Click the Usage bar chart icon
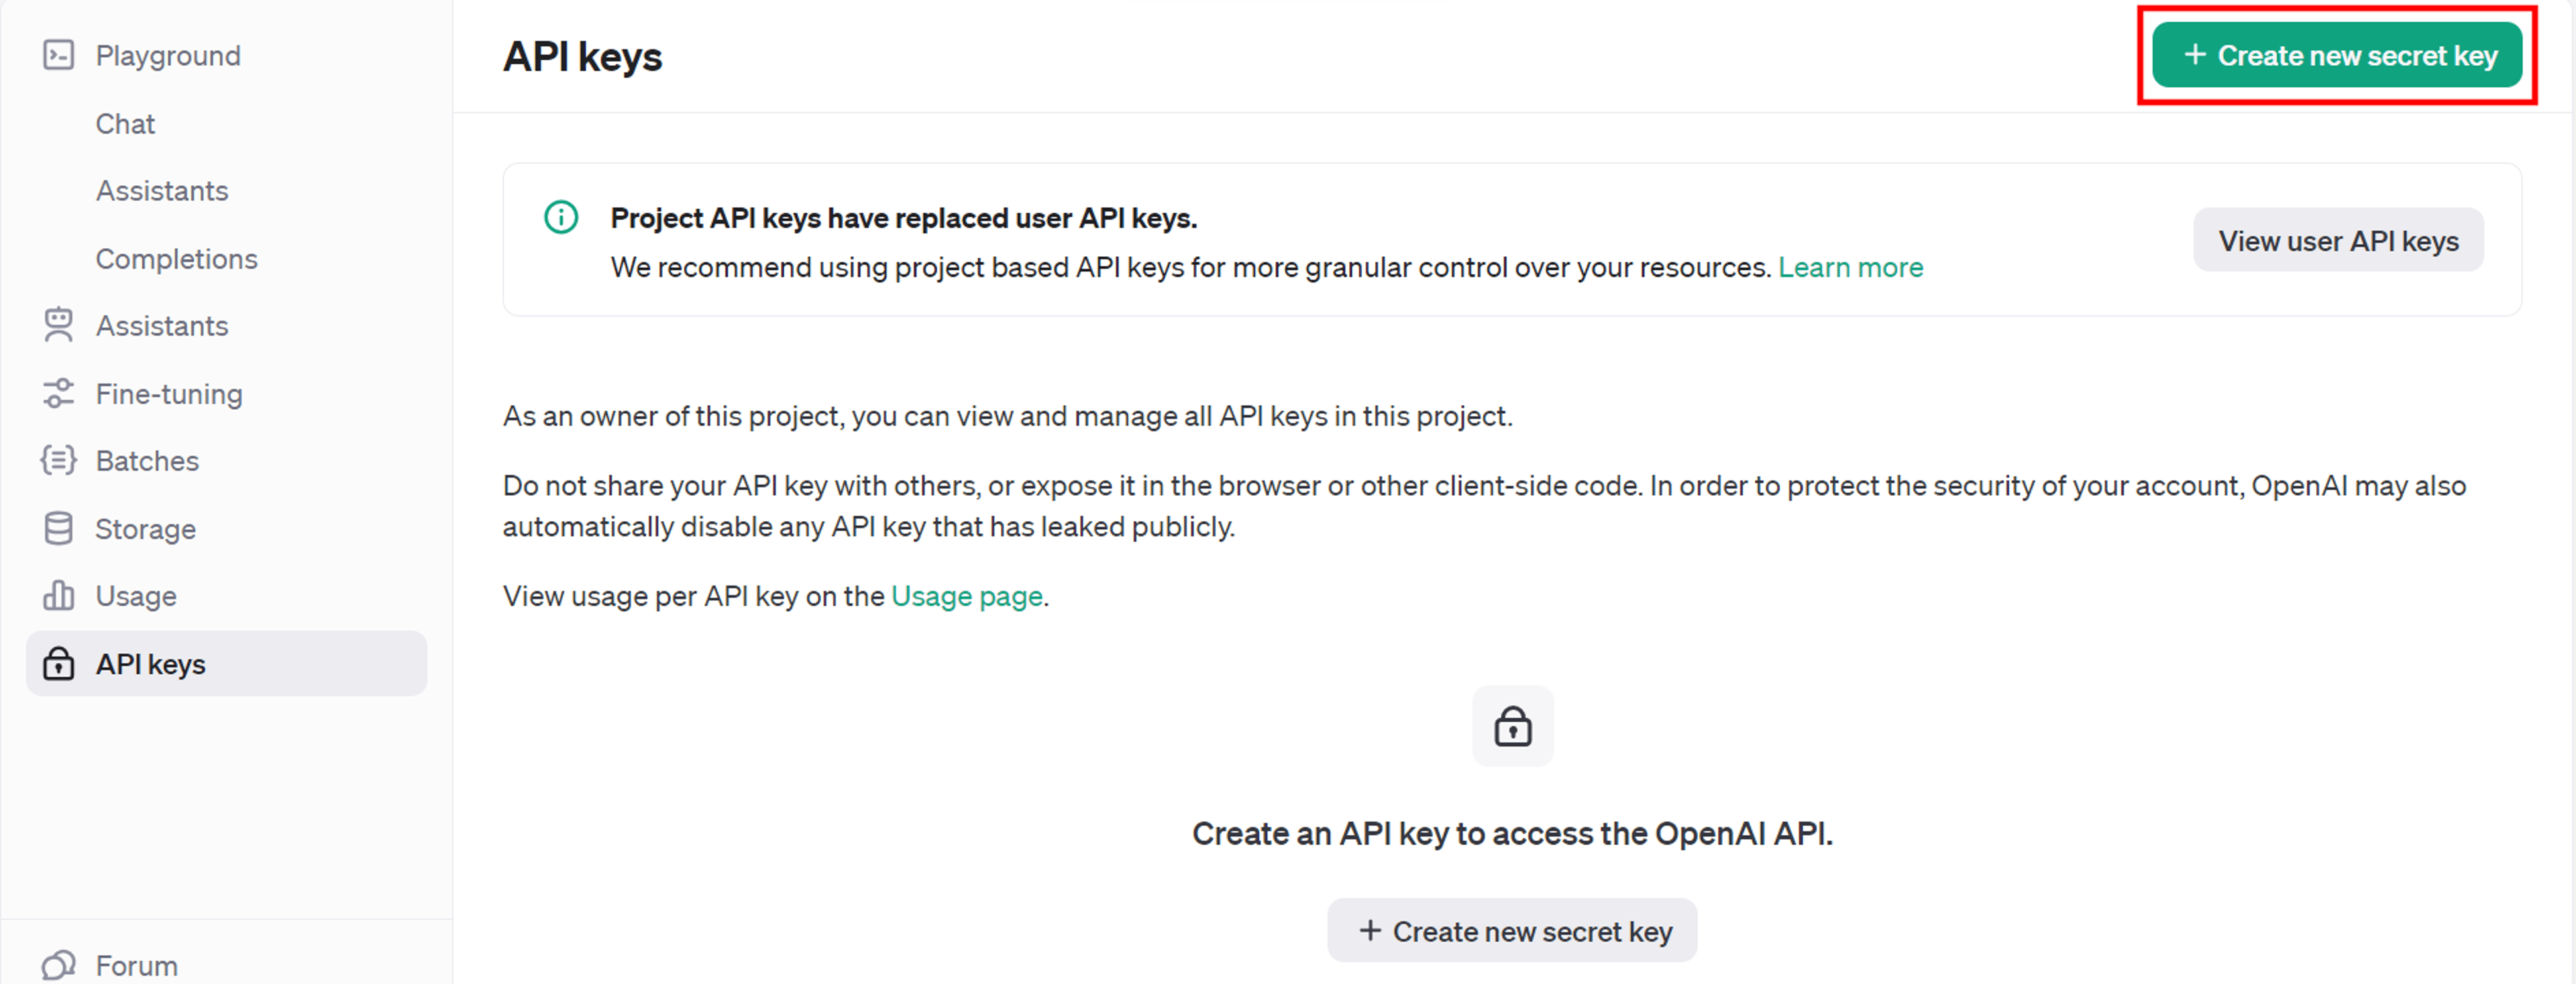 click(x=58, y=595)
